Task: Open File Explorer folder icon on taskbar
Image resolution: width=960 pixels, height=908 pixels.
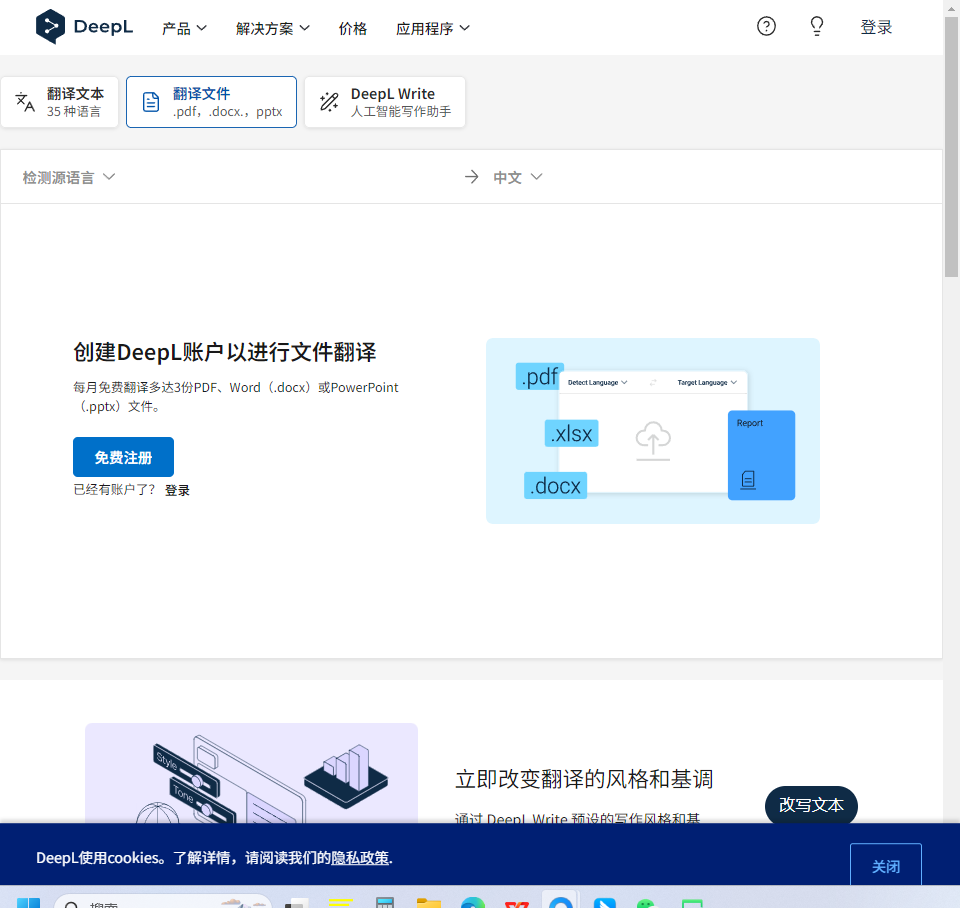Action: coord(429,902)
